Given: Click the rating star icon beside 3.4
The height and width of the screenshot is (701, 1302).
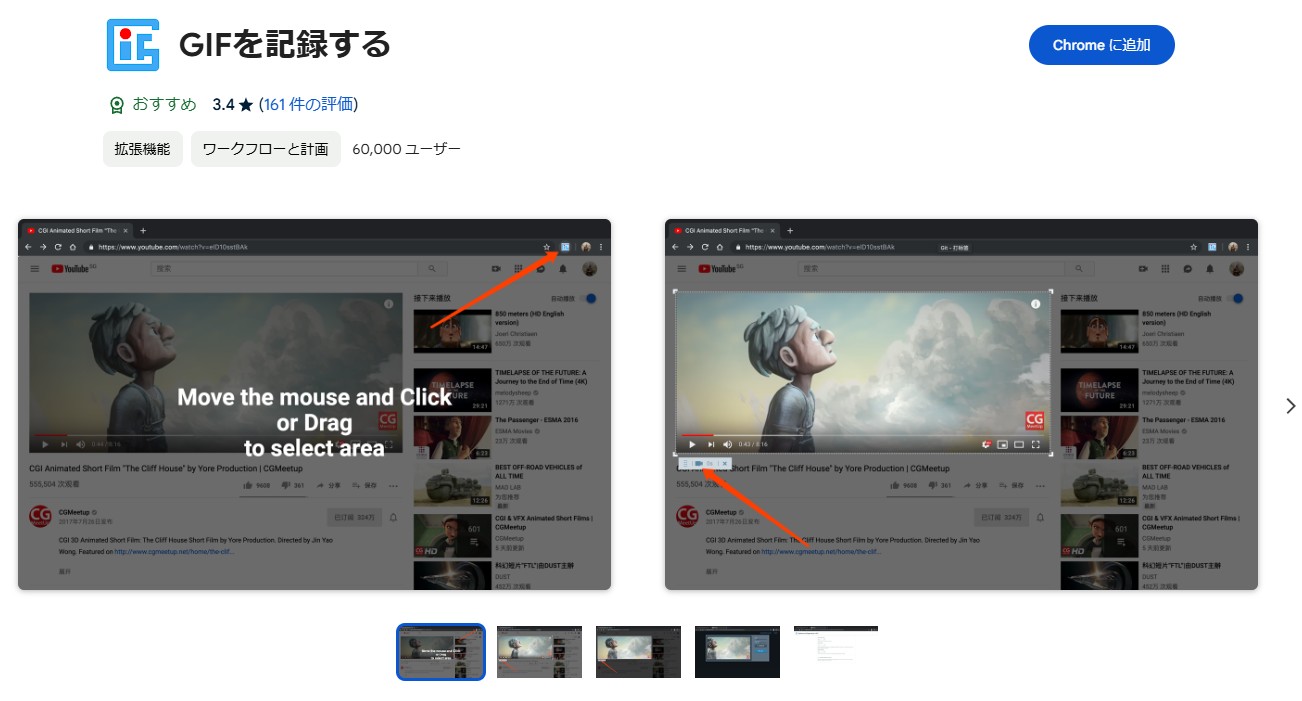Looking at the screenshot, I should [x=246, y=105].
